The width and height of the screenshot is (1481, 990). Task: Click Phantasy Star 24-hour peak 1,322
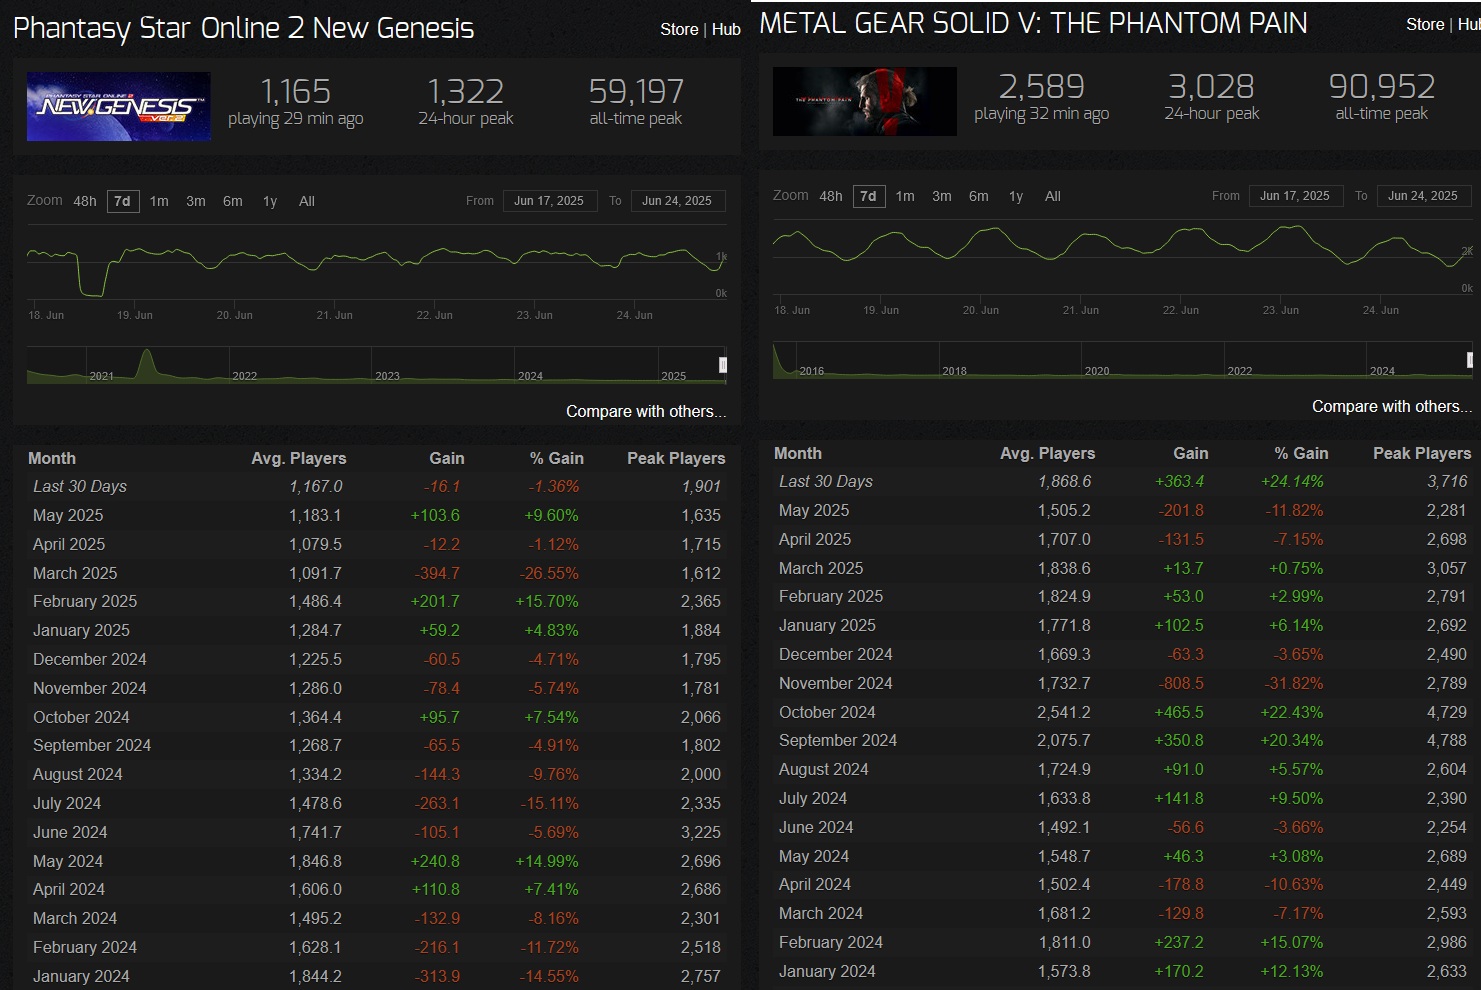tap(466, 92)
